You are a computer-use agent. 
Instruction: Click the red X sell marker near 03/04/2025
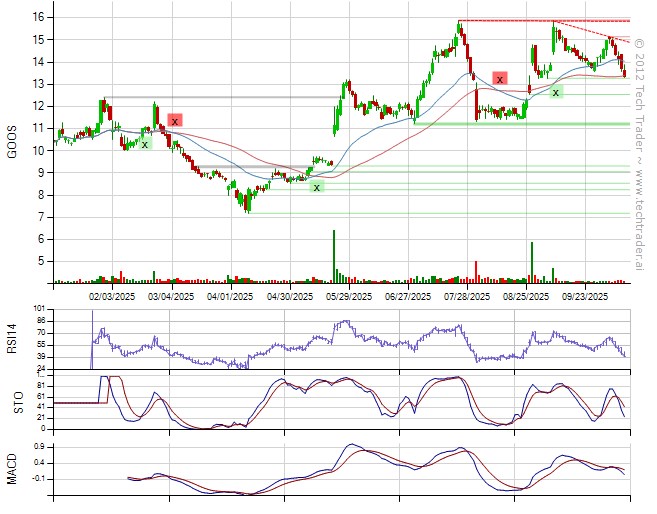click(175, 120)
